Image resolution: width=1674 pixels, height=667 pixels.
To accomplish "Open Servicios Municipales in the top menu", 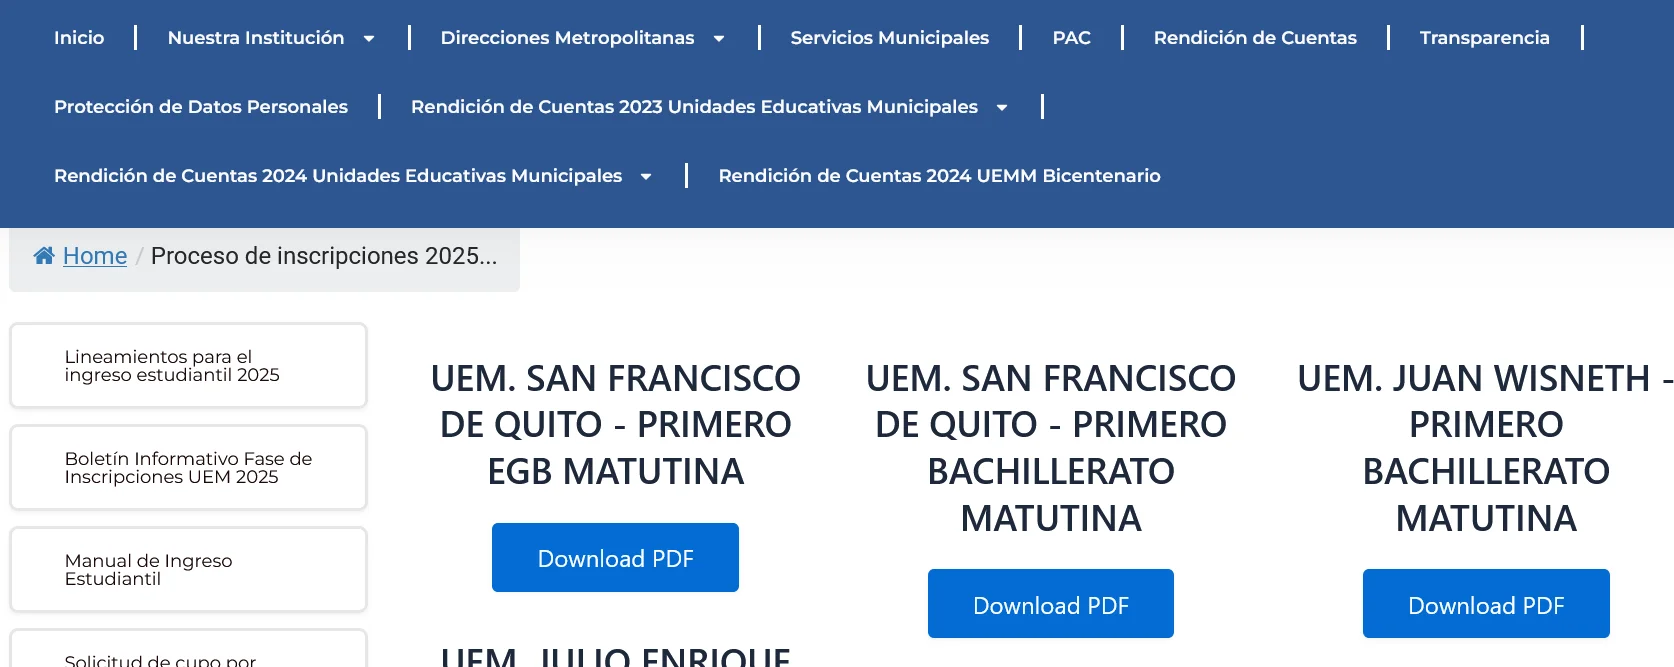I will coord(890,38).
